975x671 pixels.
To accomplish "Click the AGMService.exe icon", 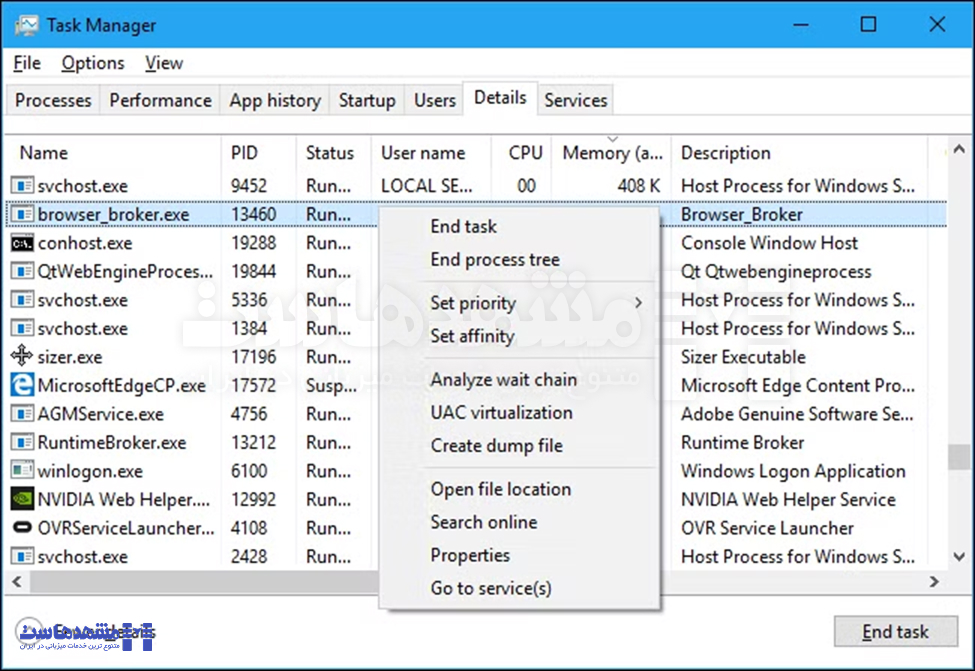I will (x=22, y=414).
